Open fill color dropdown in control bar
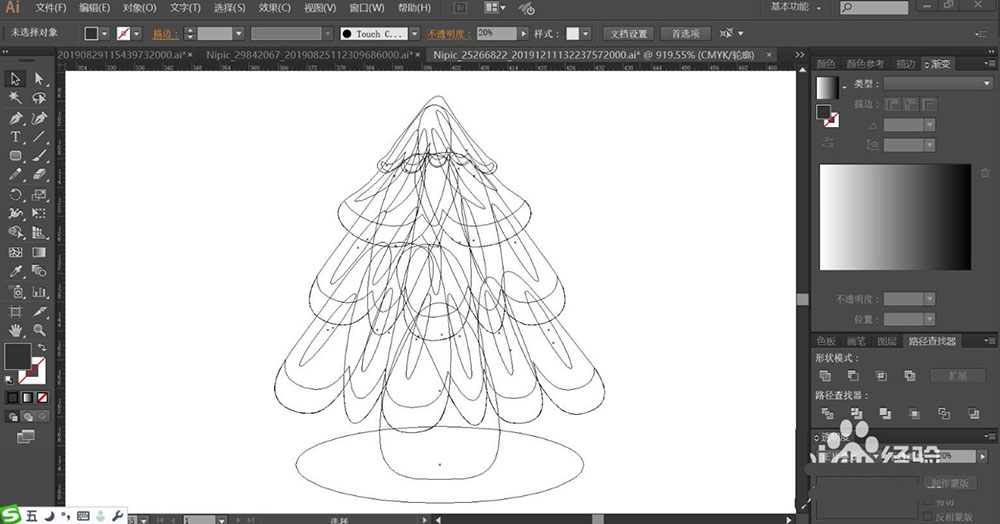1000x524 pixels. click(x=105, y=34)
